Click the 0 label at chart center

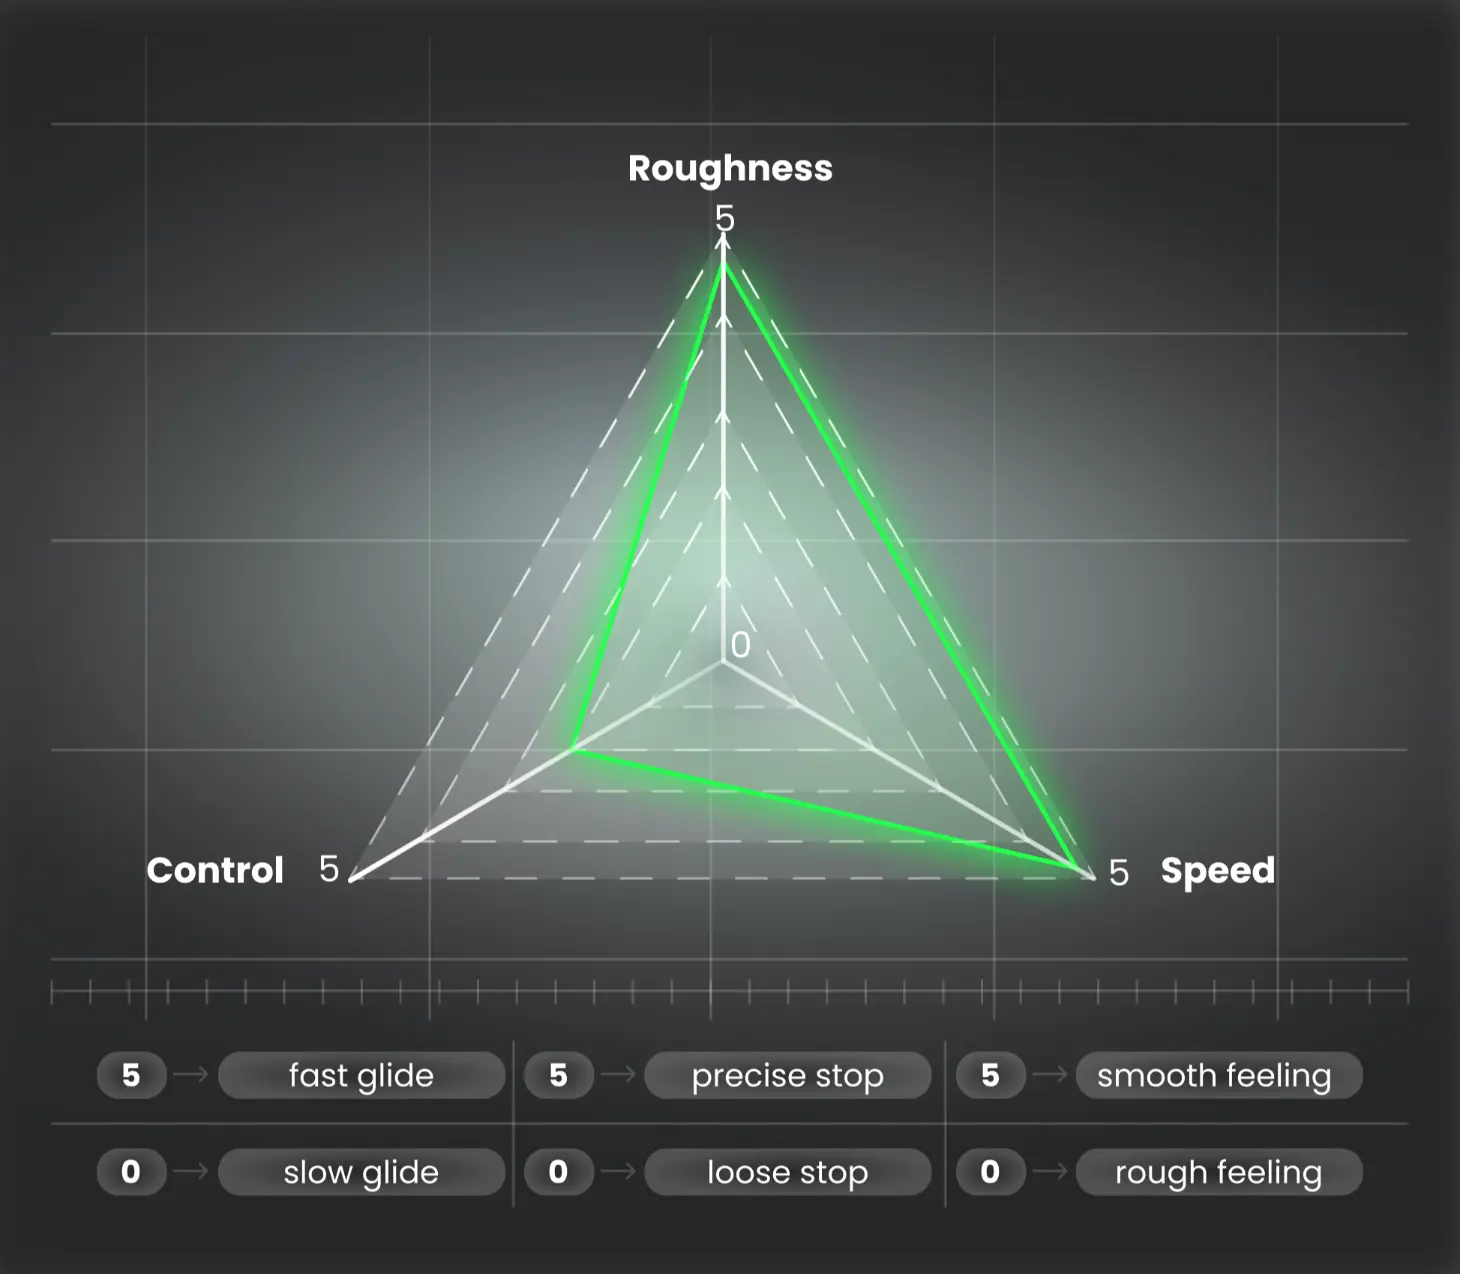(x=740, y=645)
